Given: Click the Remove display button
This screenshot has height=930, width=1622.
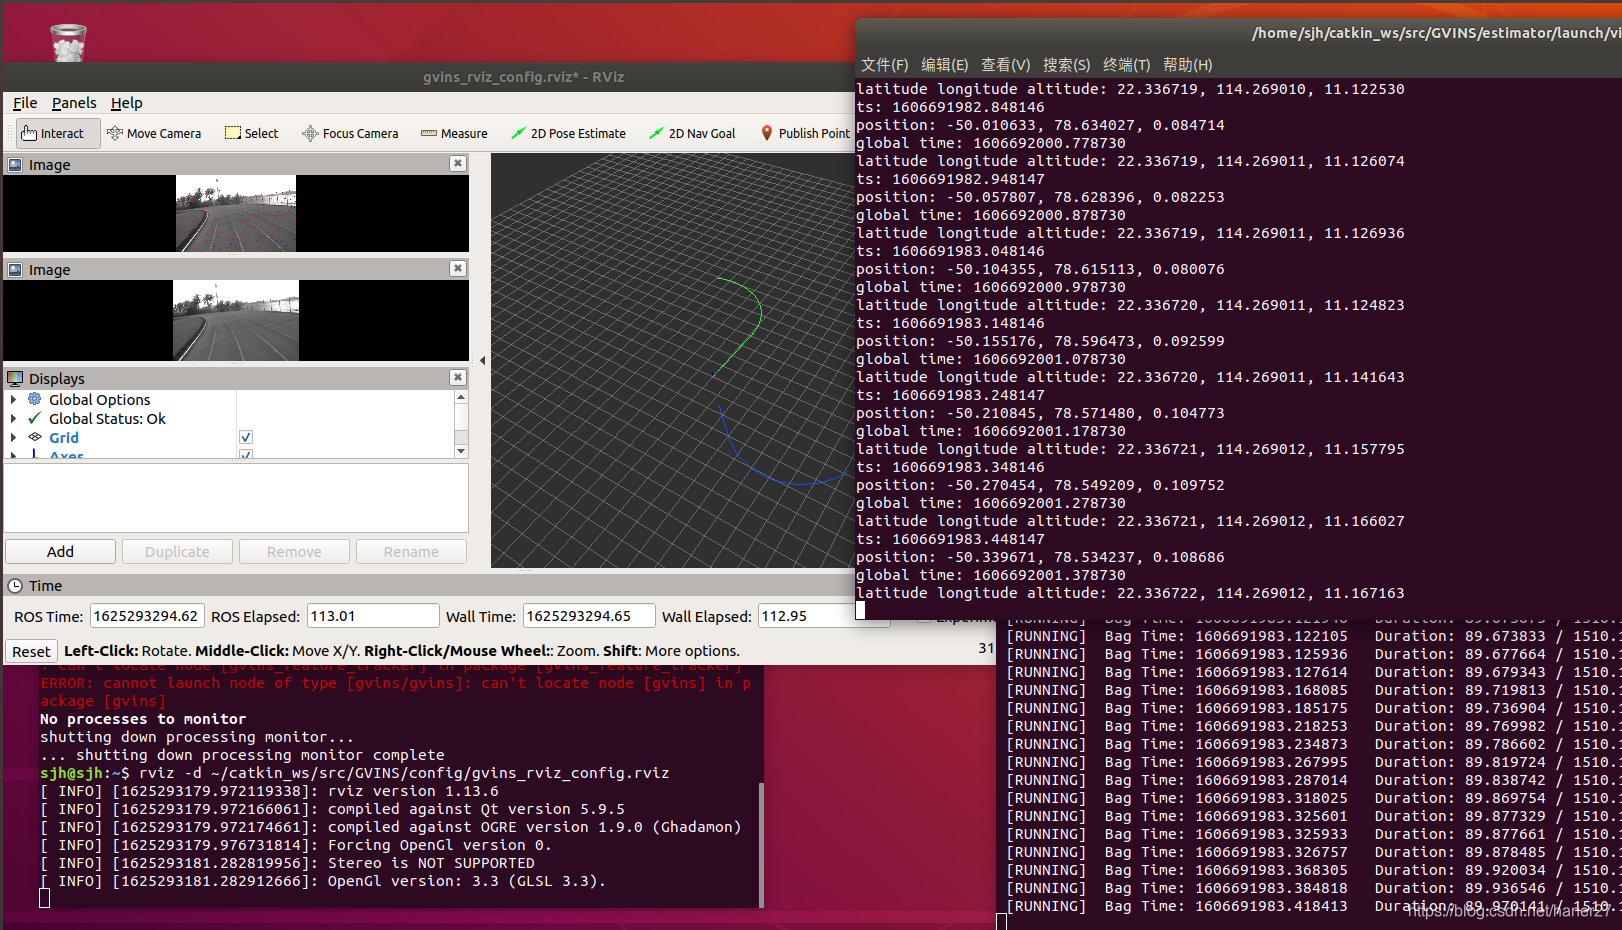Looking at the screenshot, I should [x=294, y=552].
